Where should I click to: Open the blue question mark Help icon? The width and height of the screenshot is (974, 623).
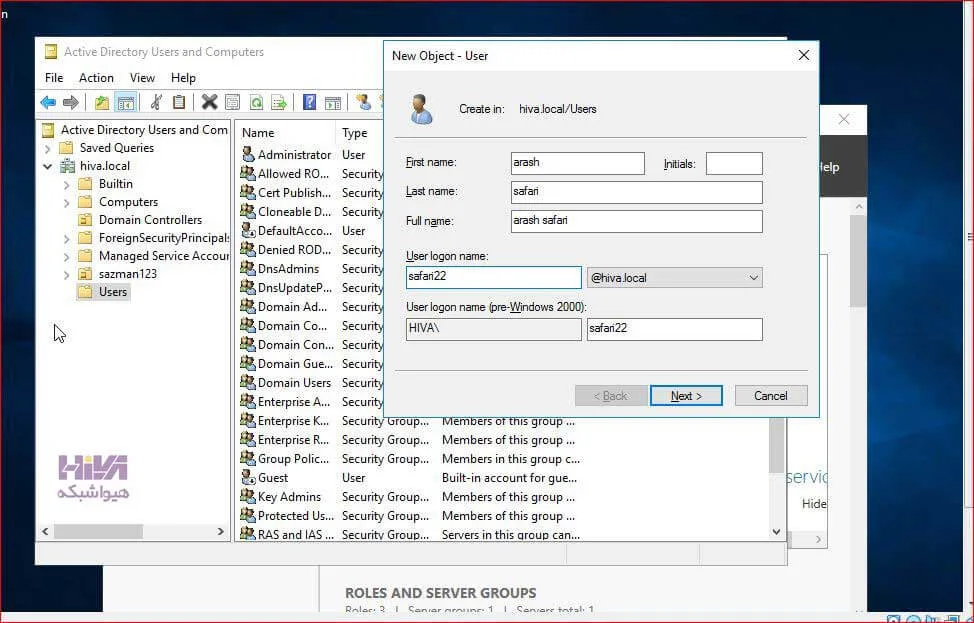click(309, 102)
